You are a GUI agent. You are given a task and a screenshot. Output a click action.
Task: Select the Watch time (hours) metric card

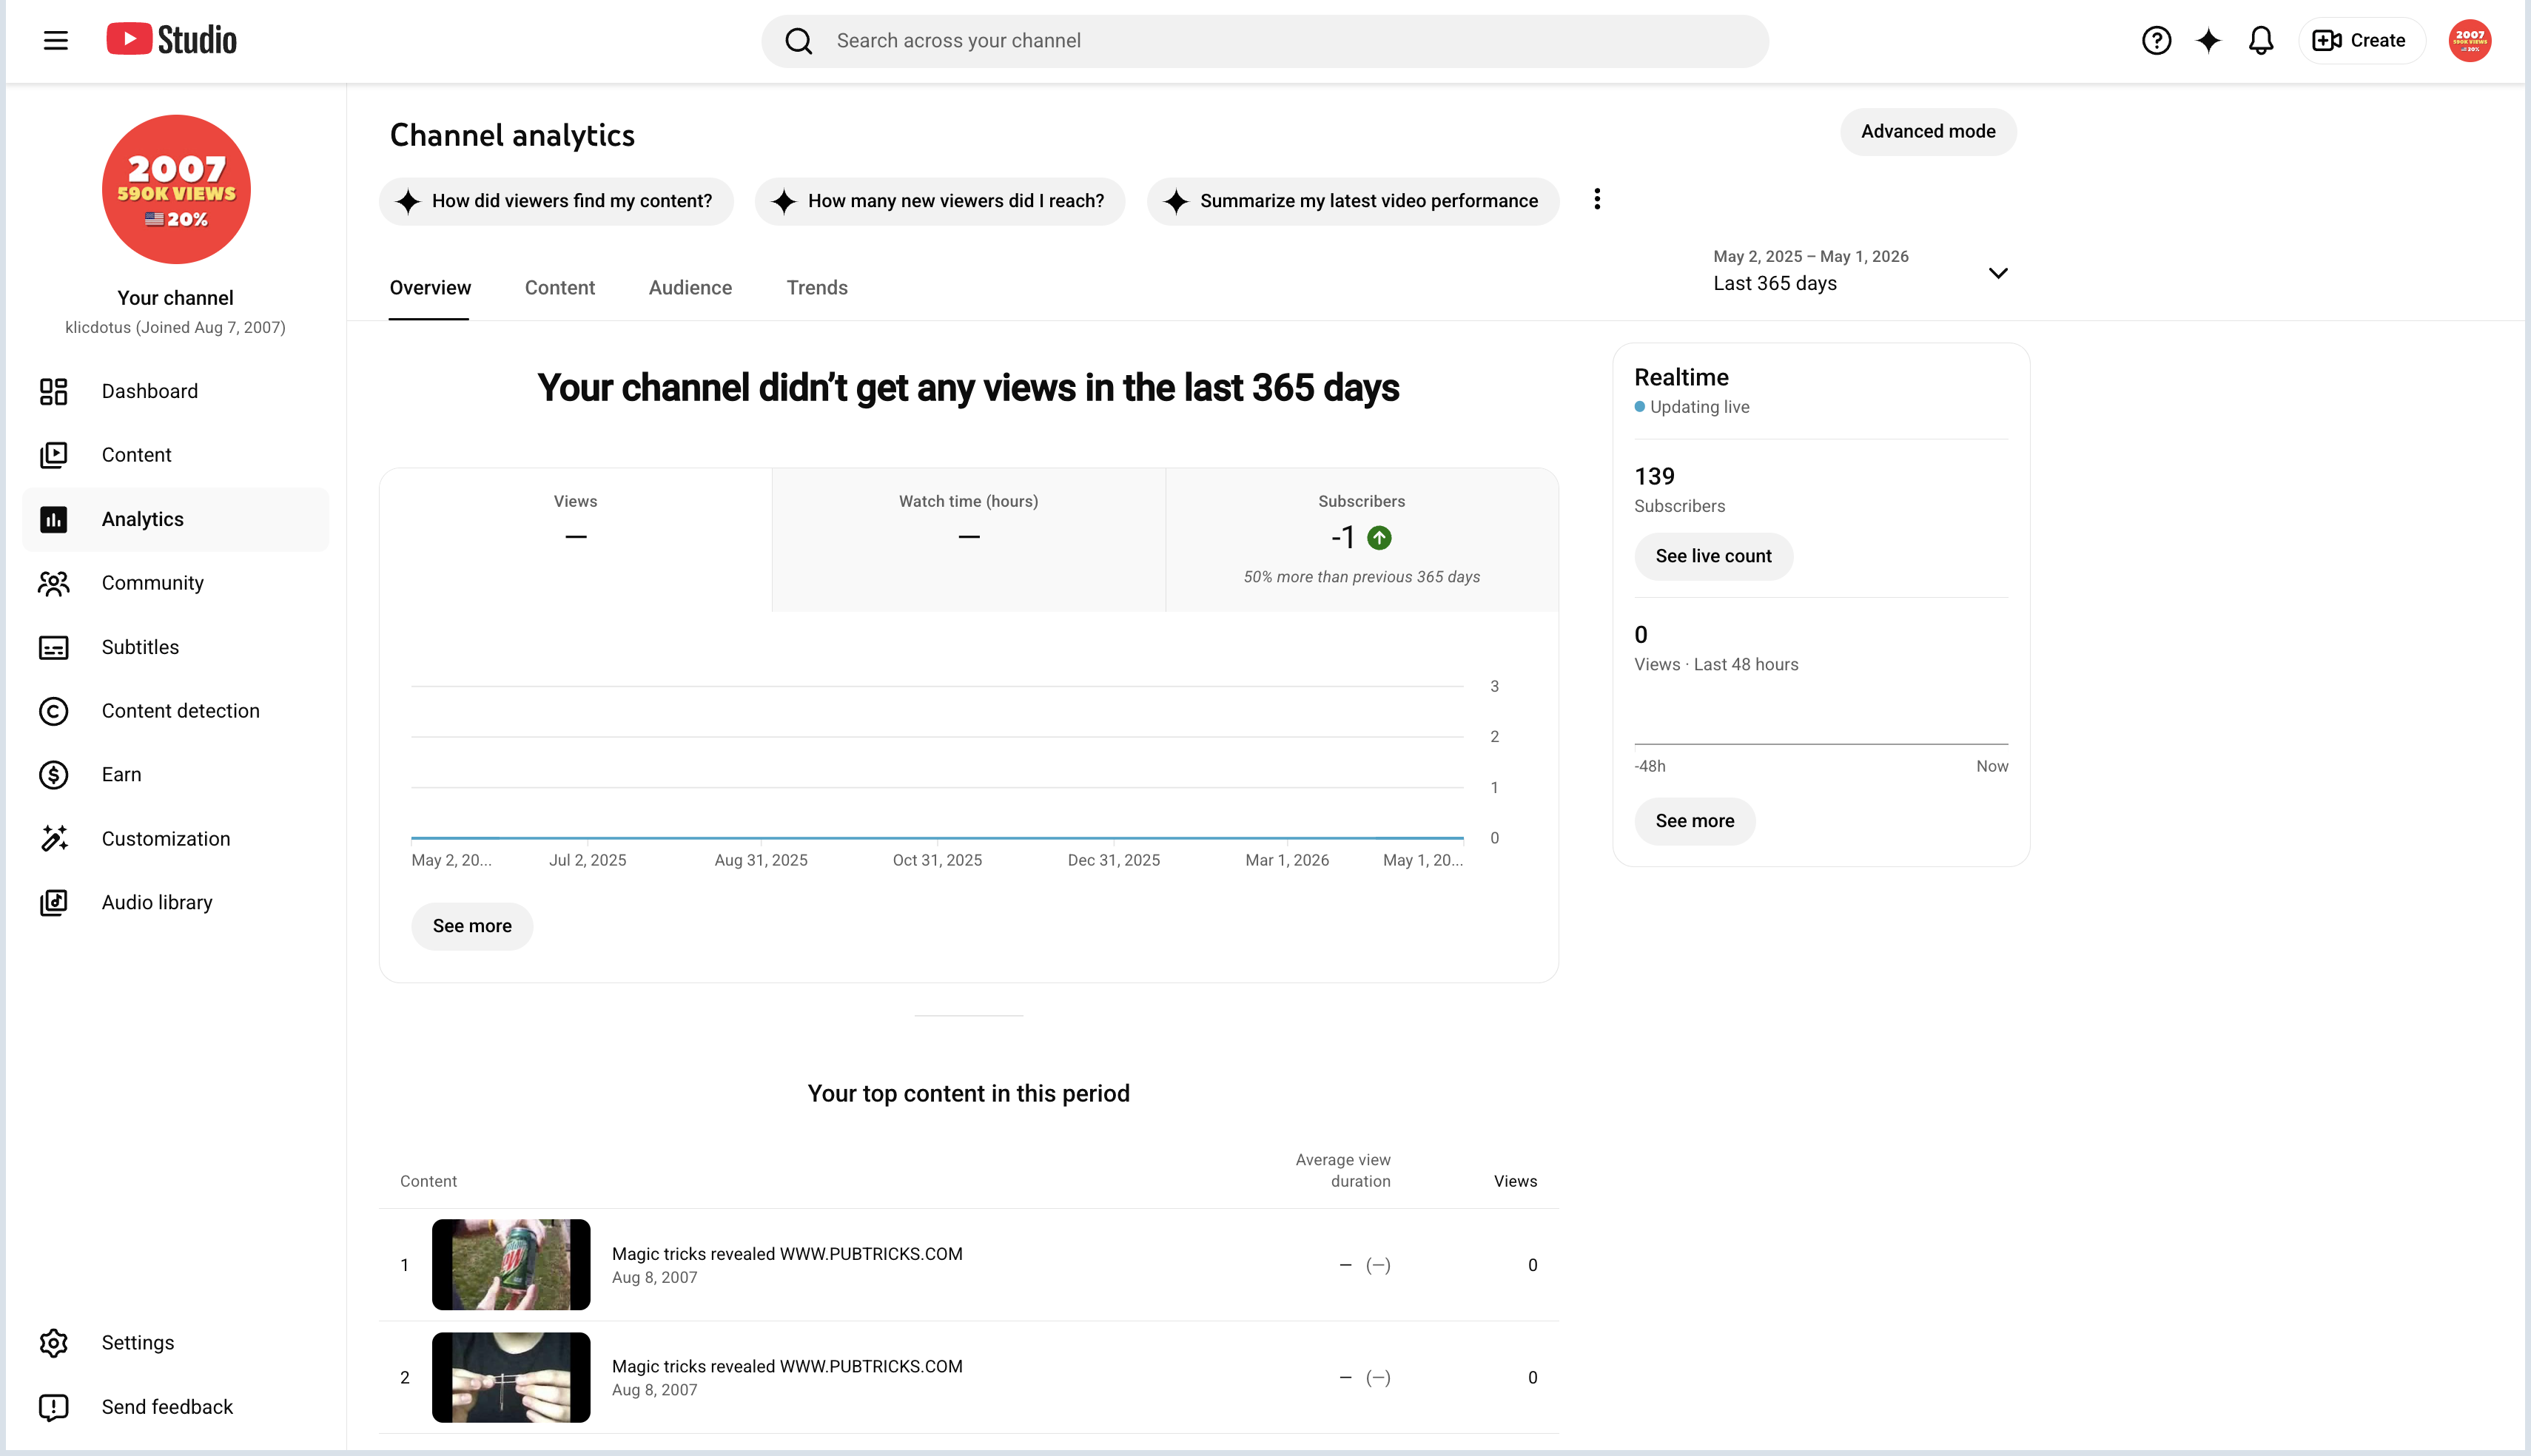pyautogui.click(x=968, y=539)
